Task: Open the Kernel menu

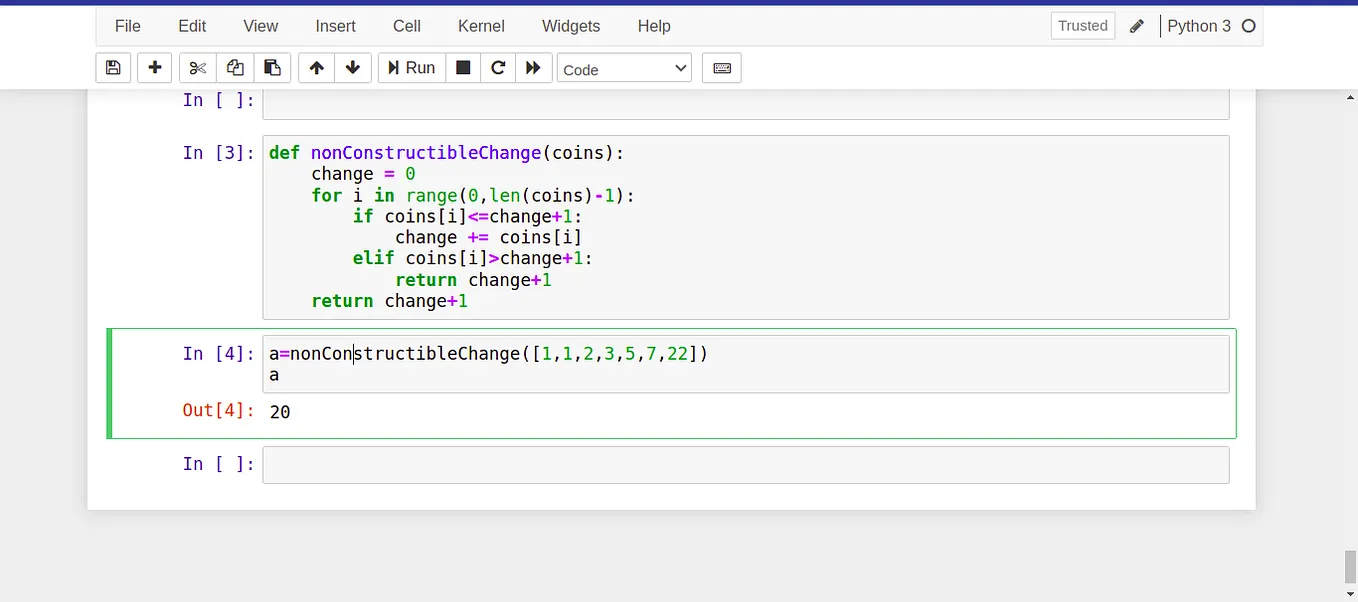Action: pyautogui.click(x=481, y=26)
